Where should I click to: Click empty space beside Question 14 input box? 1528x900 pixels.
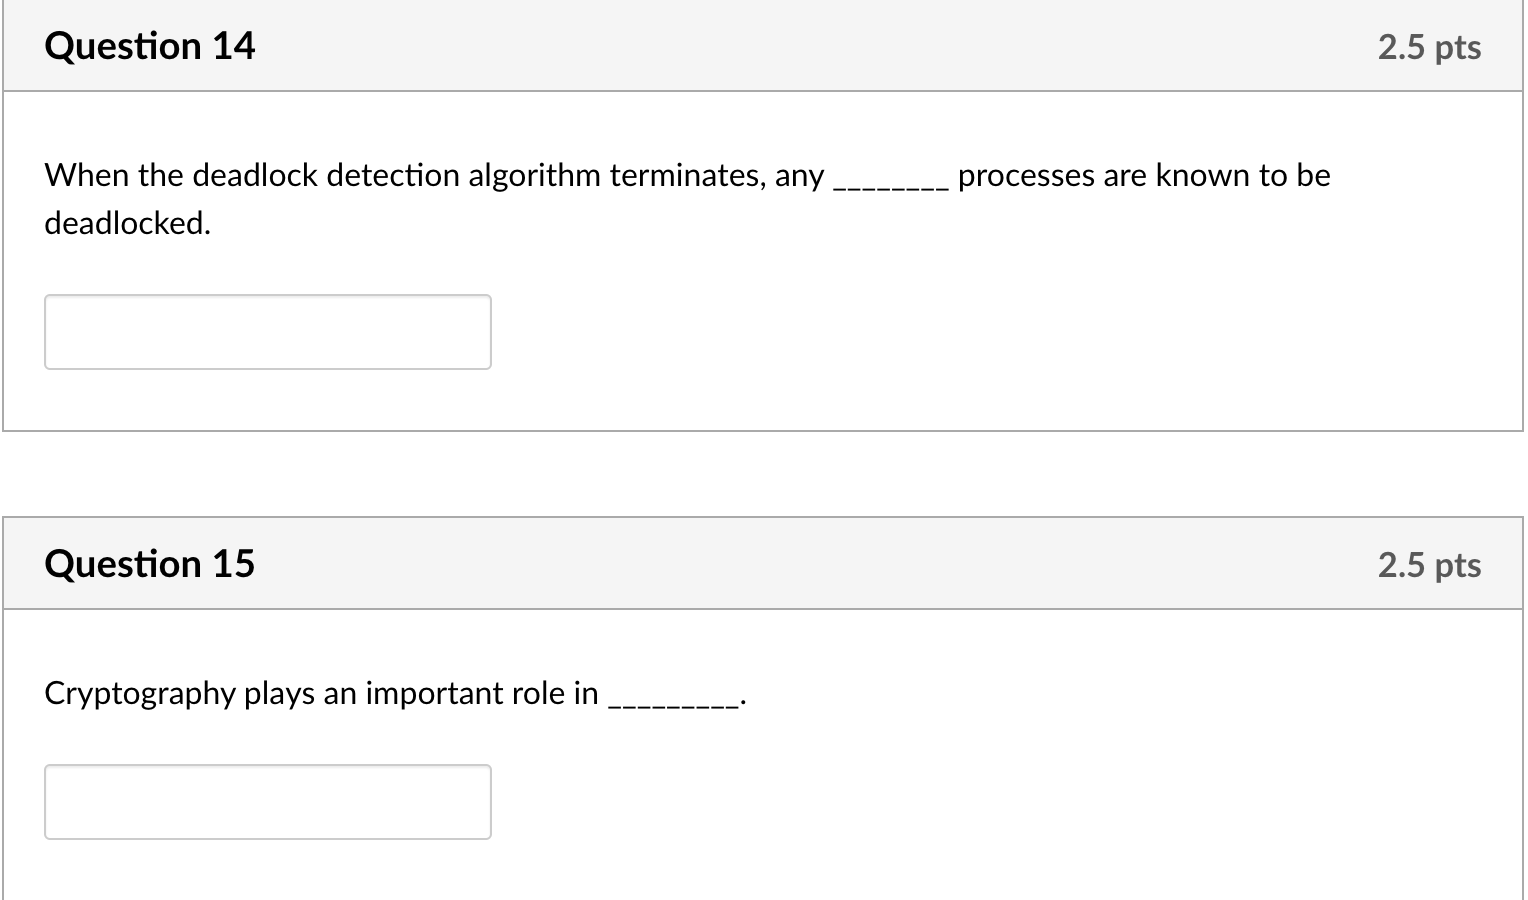click(x=1000, y=332)
